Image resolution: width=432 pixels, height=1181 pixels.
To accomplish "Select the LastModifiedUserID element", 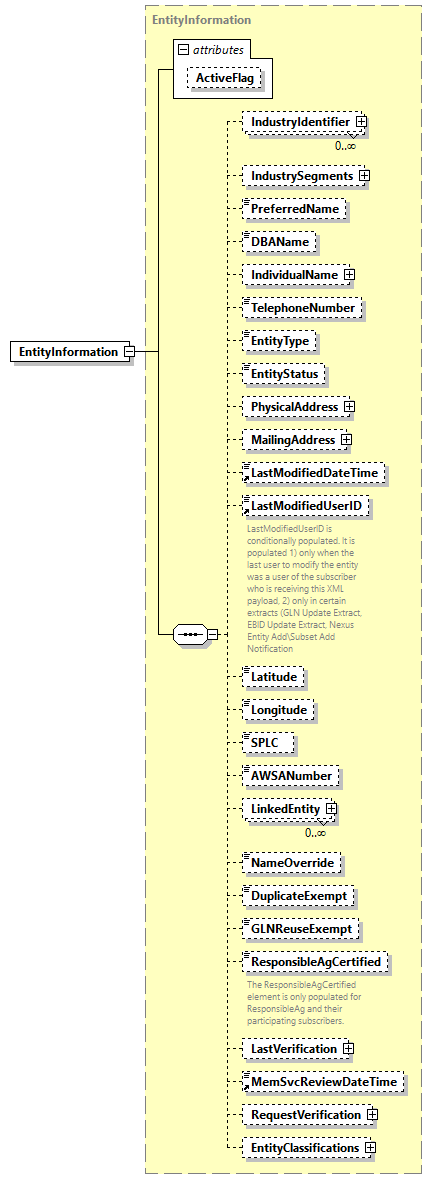I will [x=306, y=506].
